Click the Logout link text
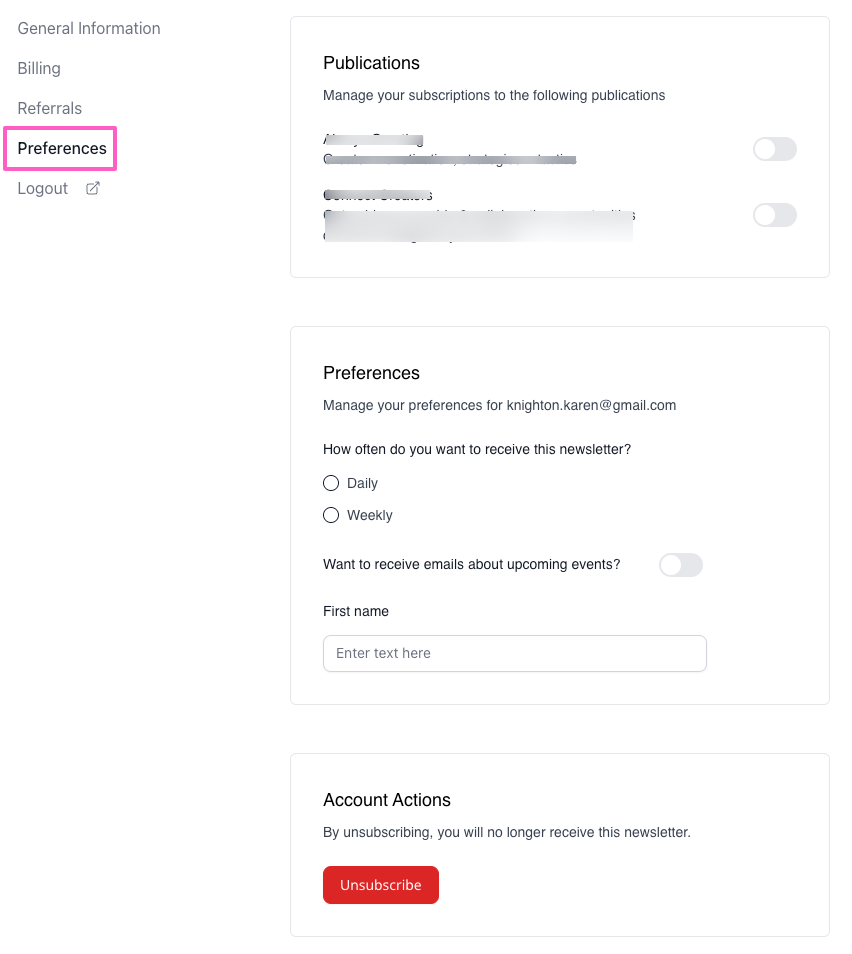 click(43, 188)
